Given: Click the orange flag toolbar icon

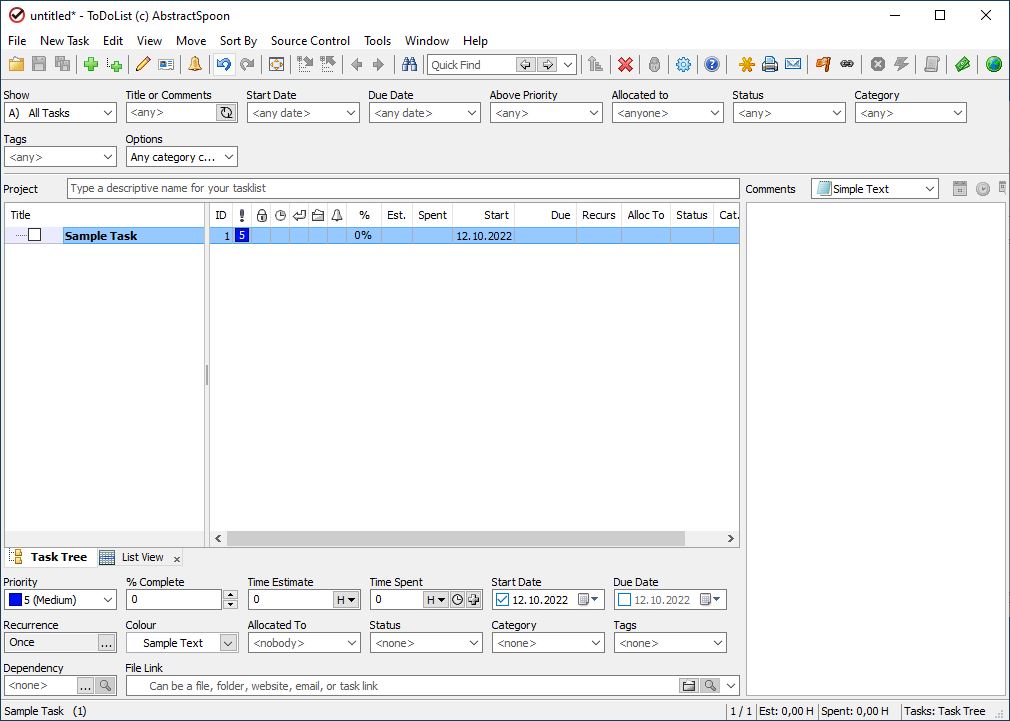Looking at the screenshot, I should click(823, 64).
